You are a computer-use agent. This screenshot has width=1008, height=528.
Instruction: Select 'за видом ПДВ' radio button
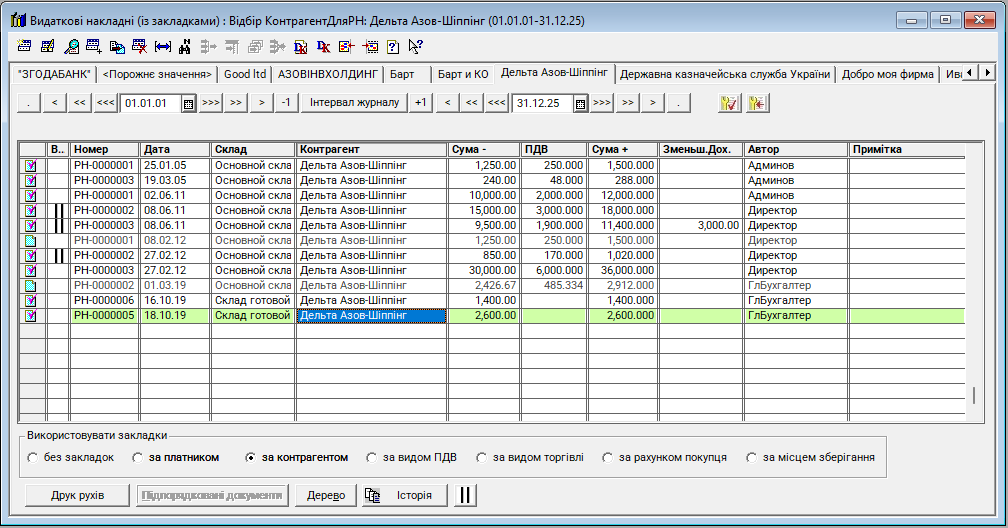[x=374, y=458]
